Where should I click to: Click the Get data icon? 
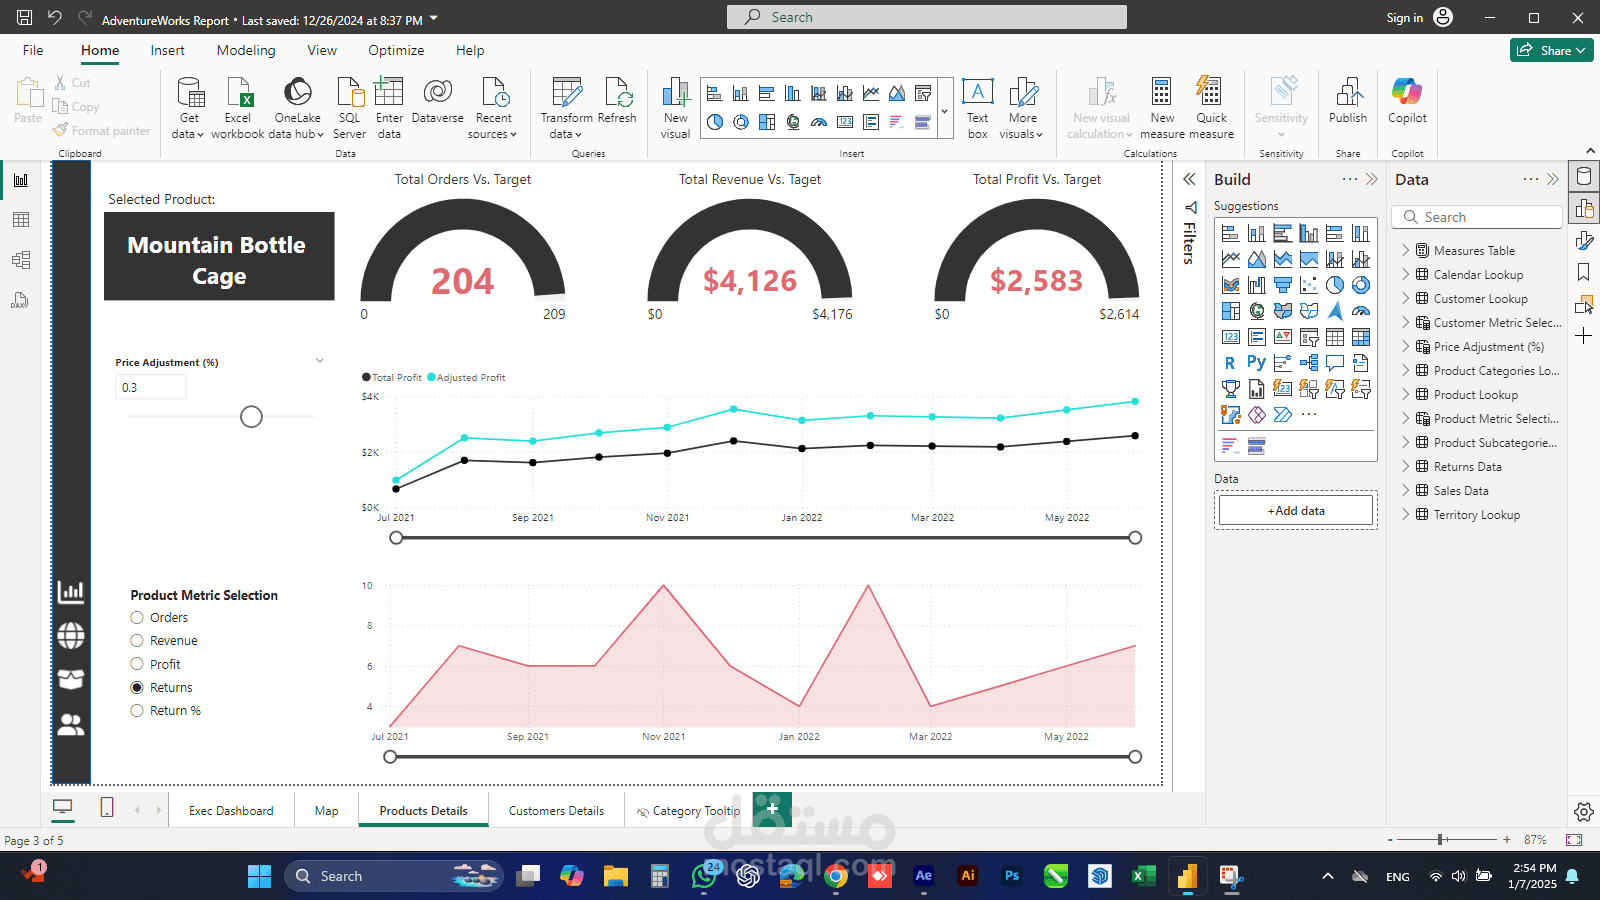pos(190,93)
